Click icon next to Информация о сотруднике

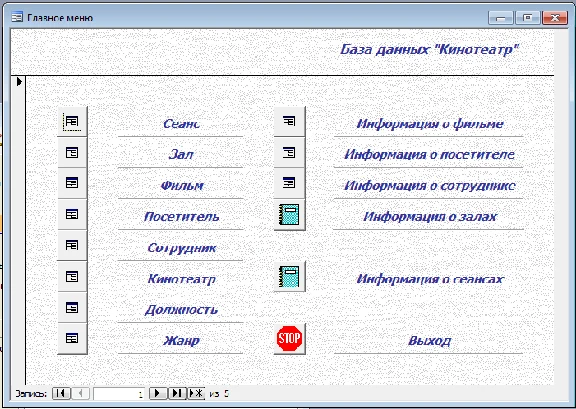289,183
